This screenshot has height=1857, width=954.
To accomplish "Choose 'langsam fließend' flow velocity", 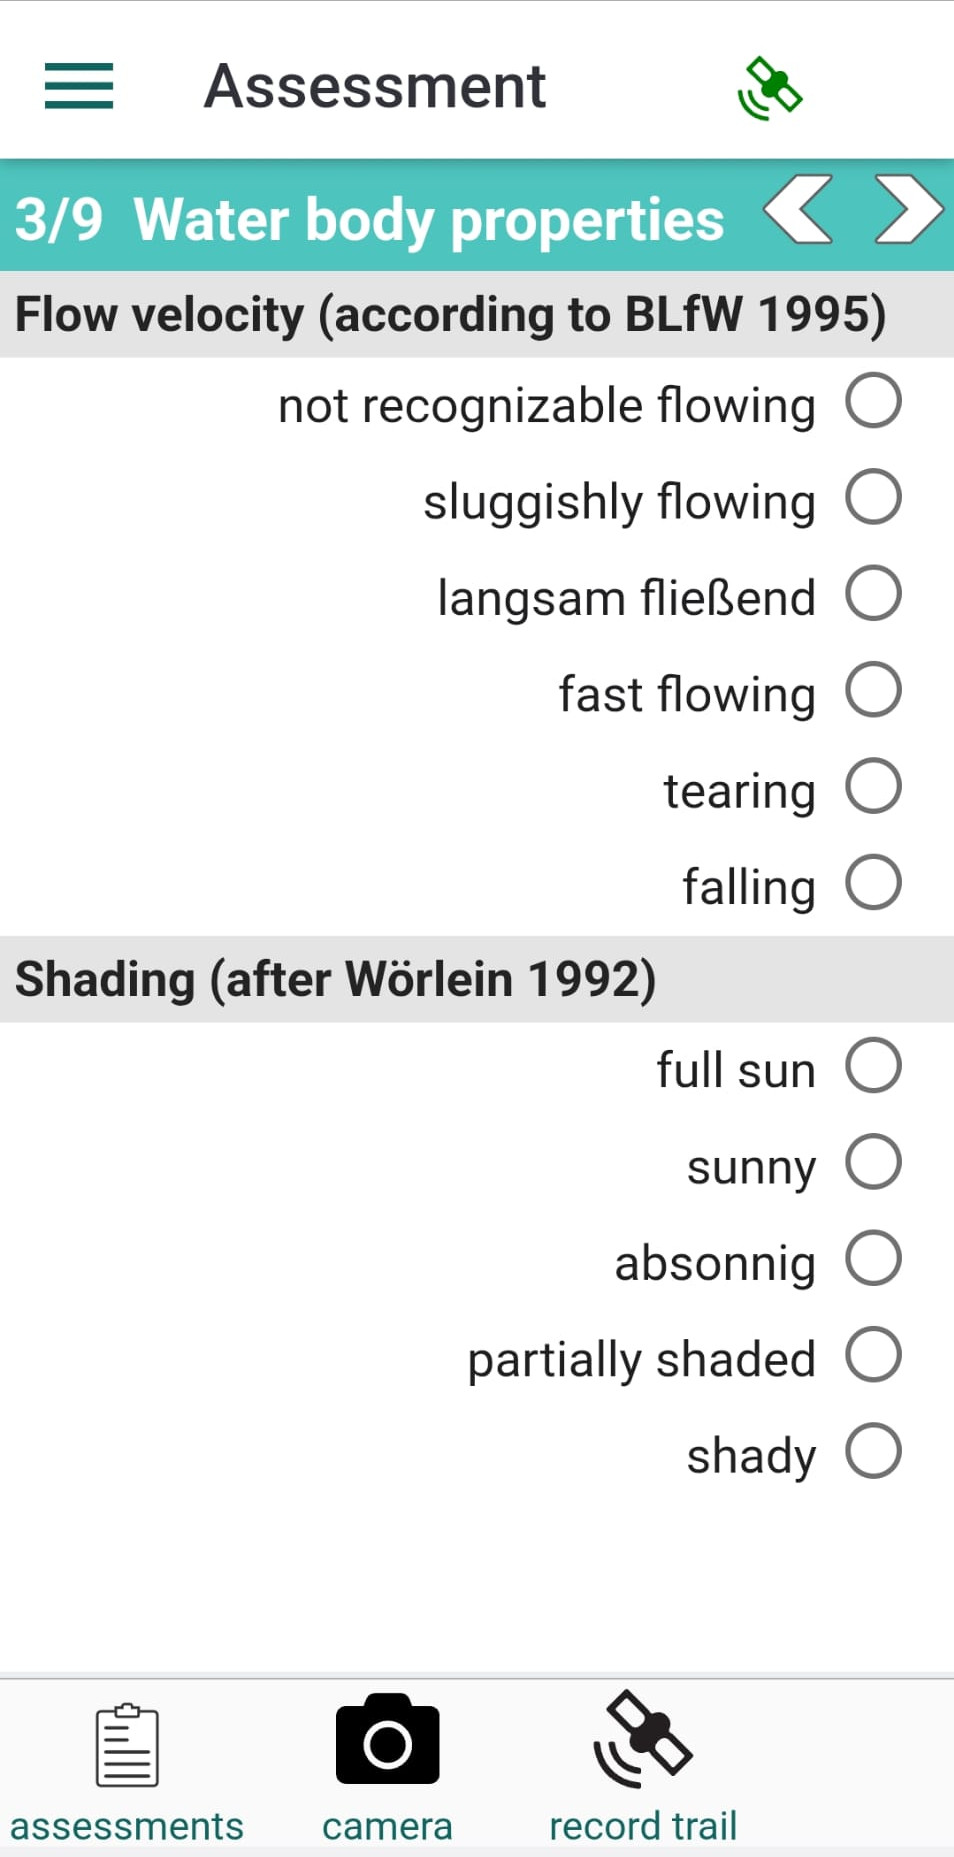I will pos(873,593).
